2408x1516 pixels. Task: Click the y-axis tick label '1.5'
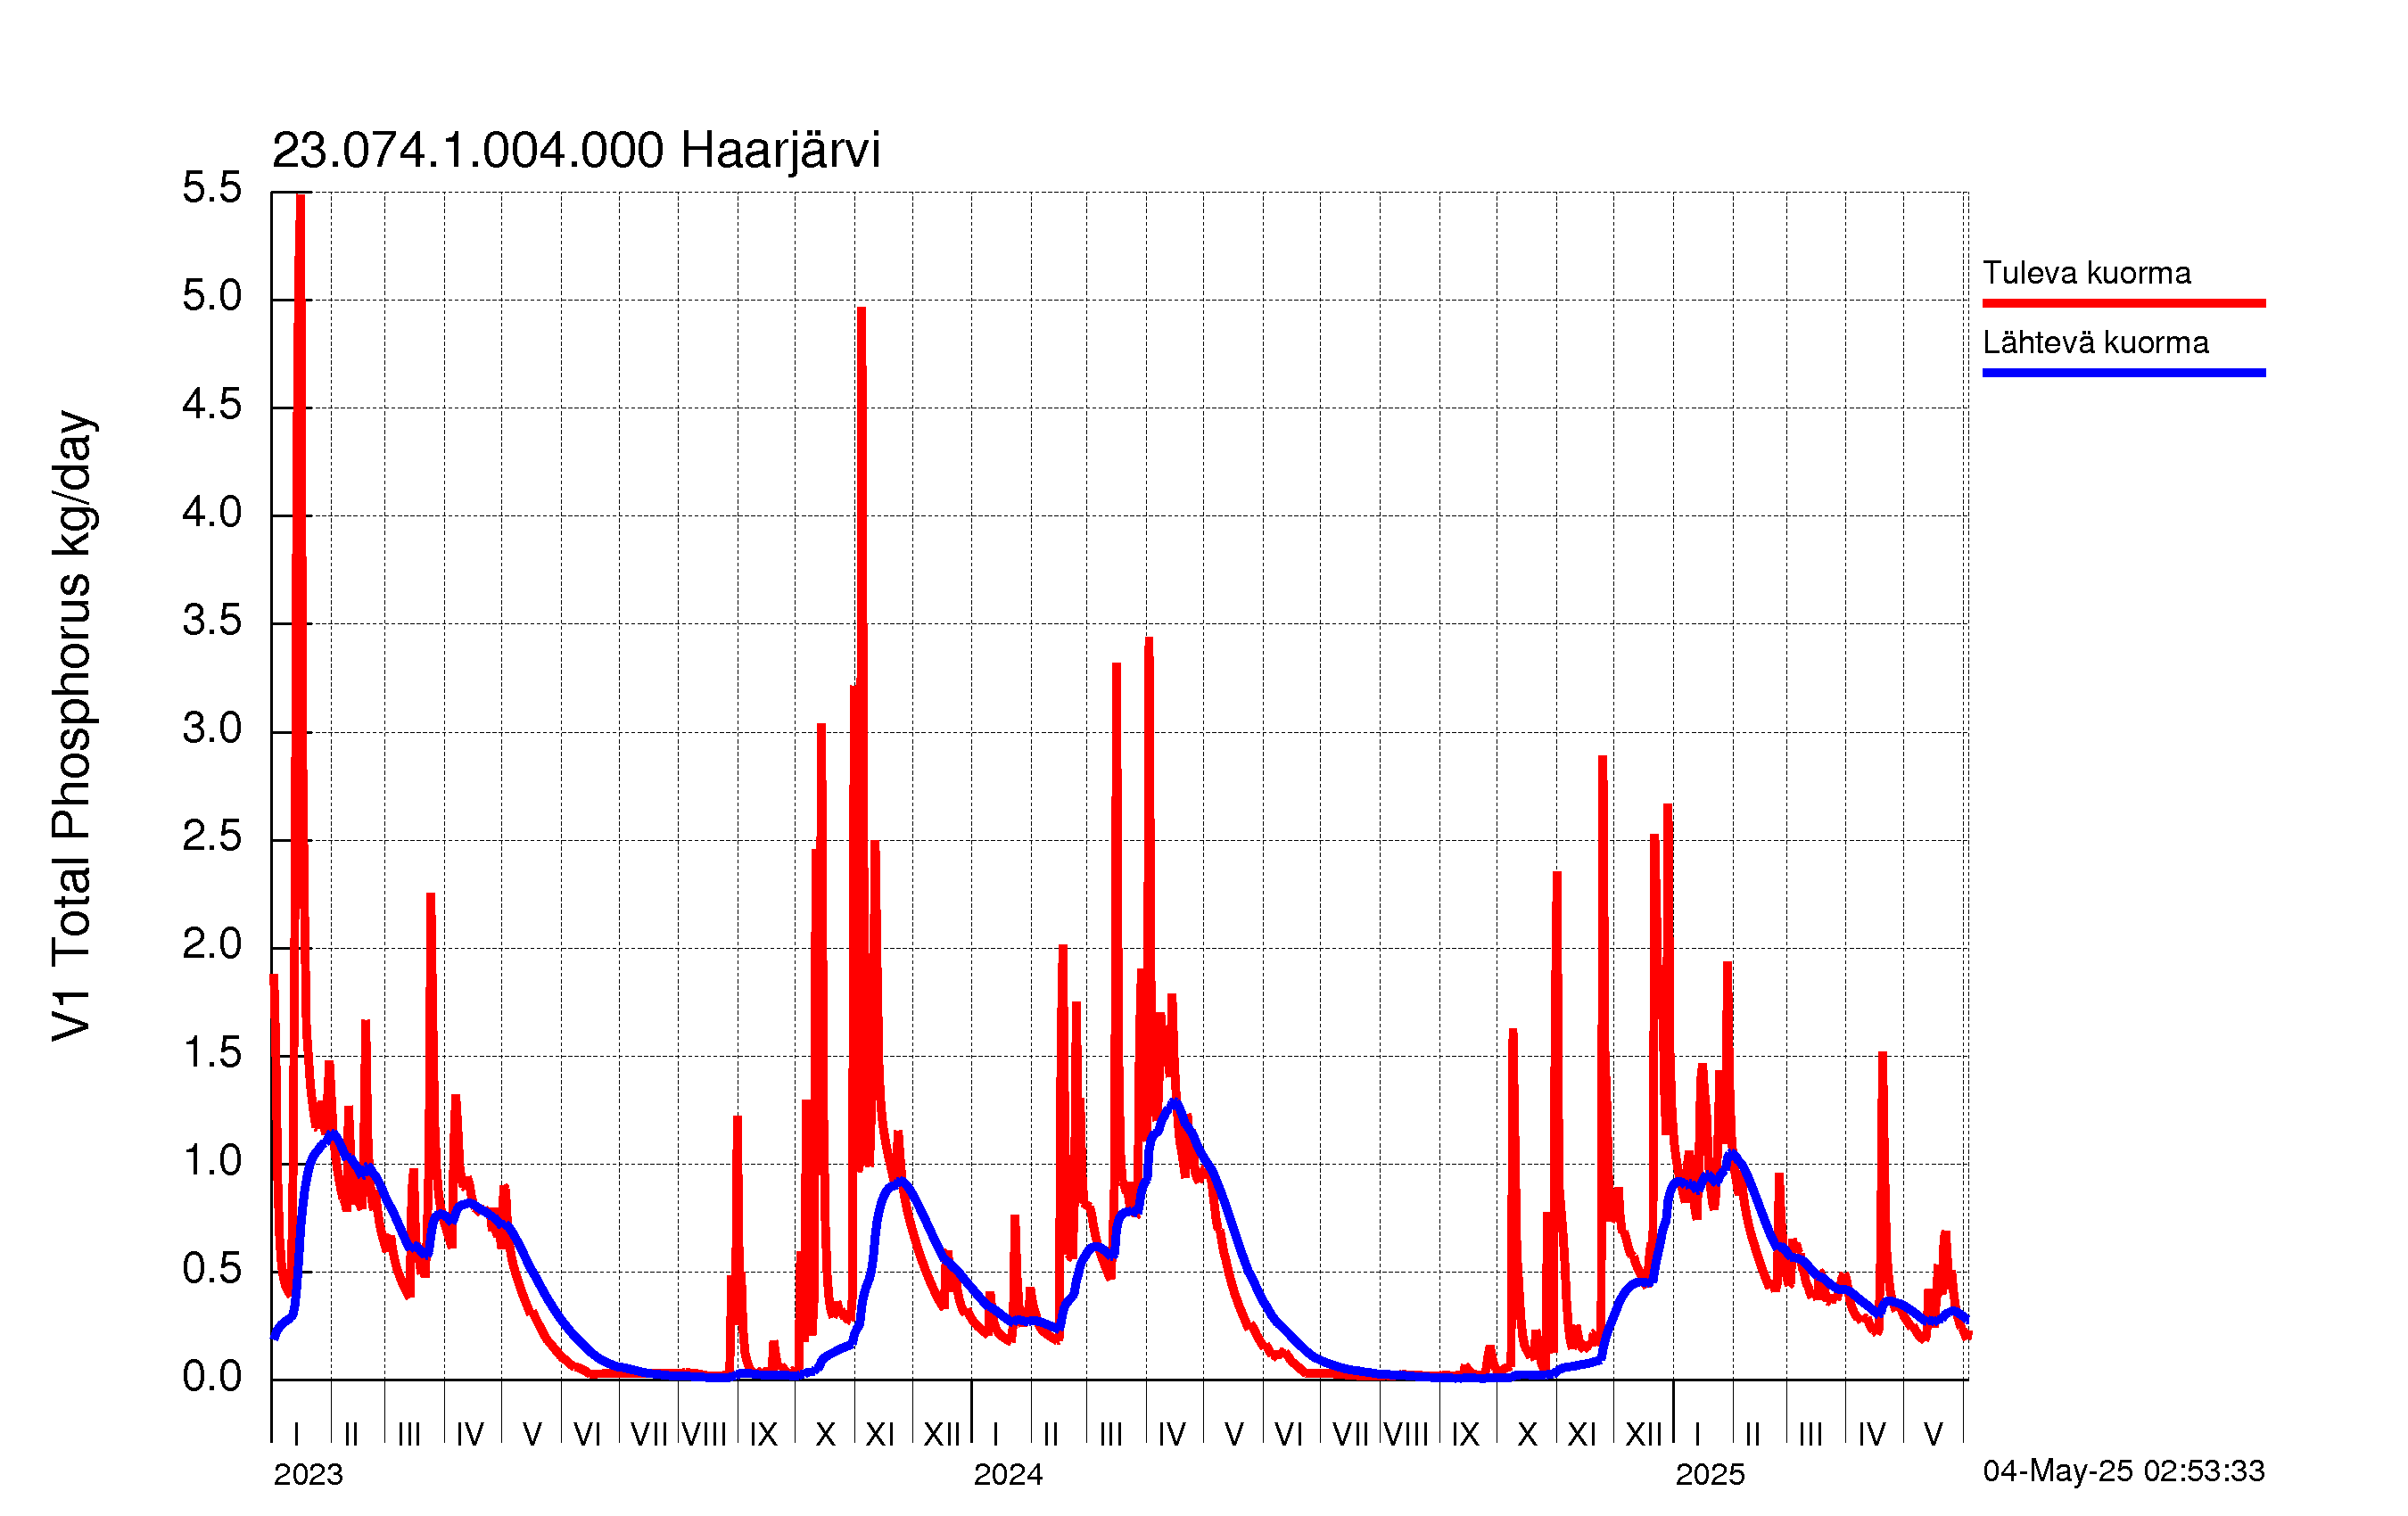(x=212, y=1053)
